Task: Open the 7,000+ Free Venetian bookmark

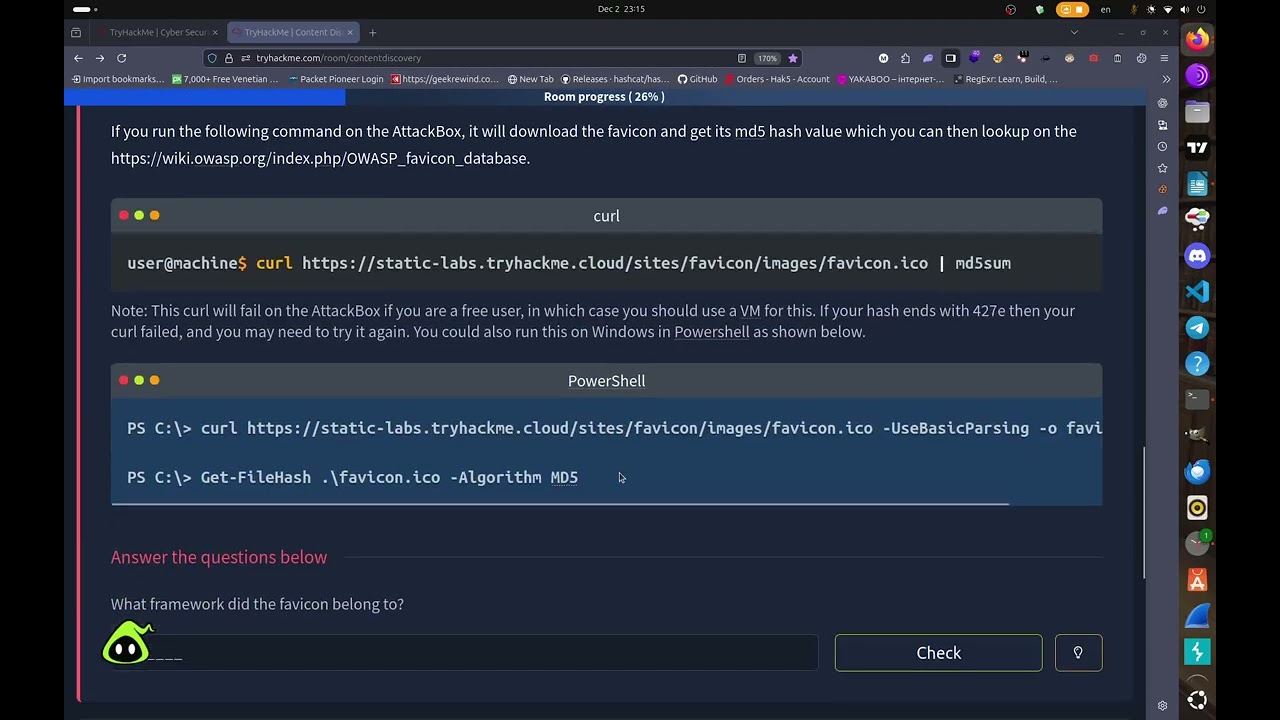Action: (x=225, y=79)
